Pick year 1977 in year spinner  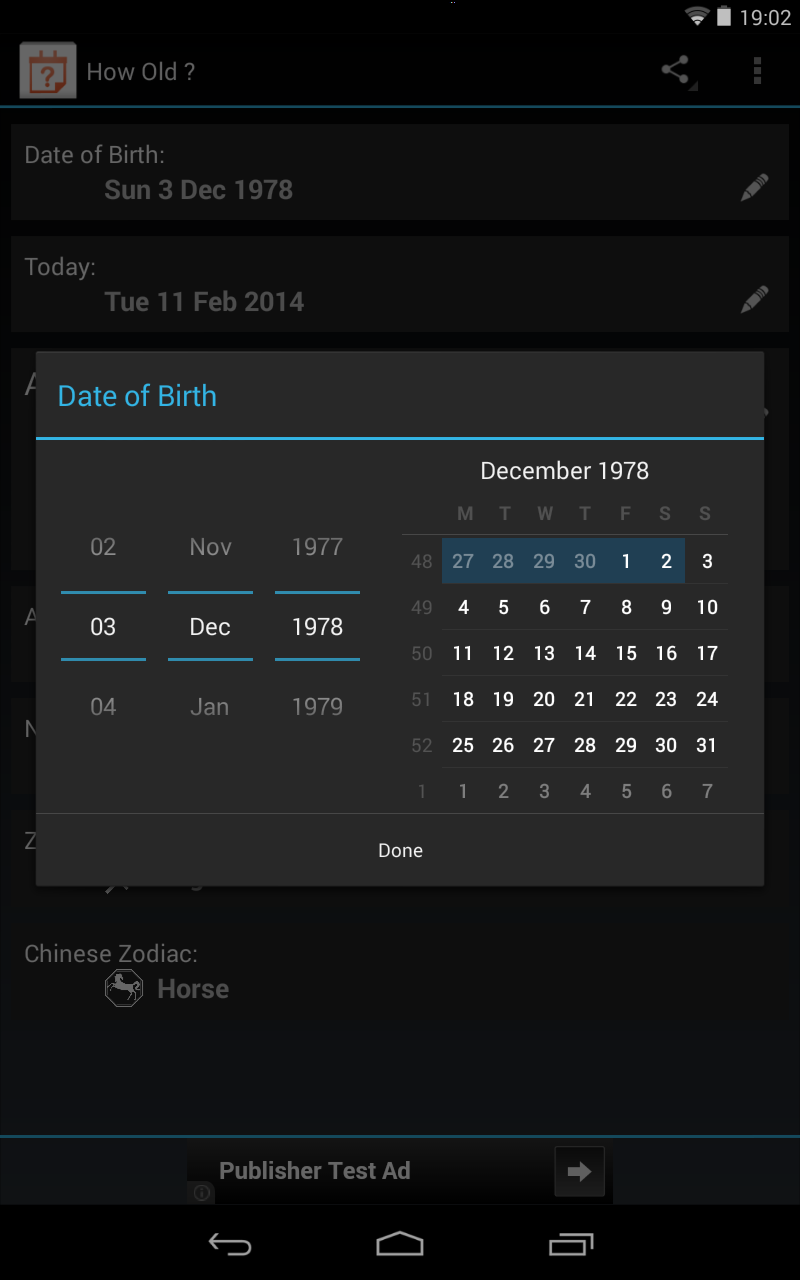point(317,547)
